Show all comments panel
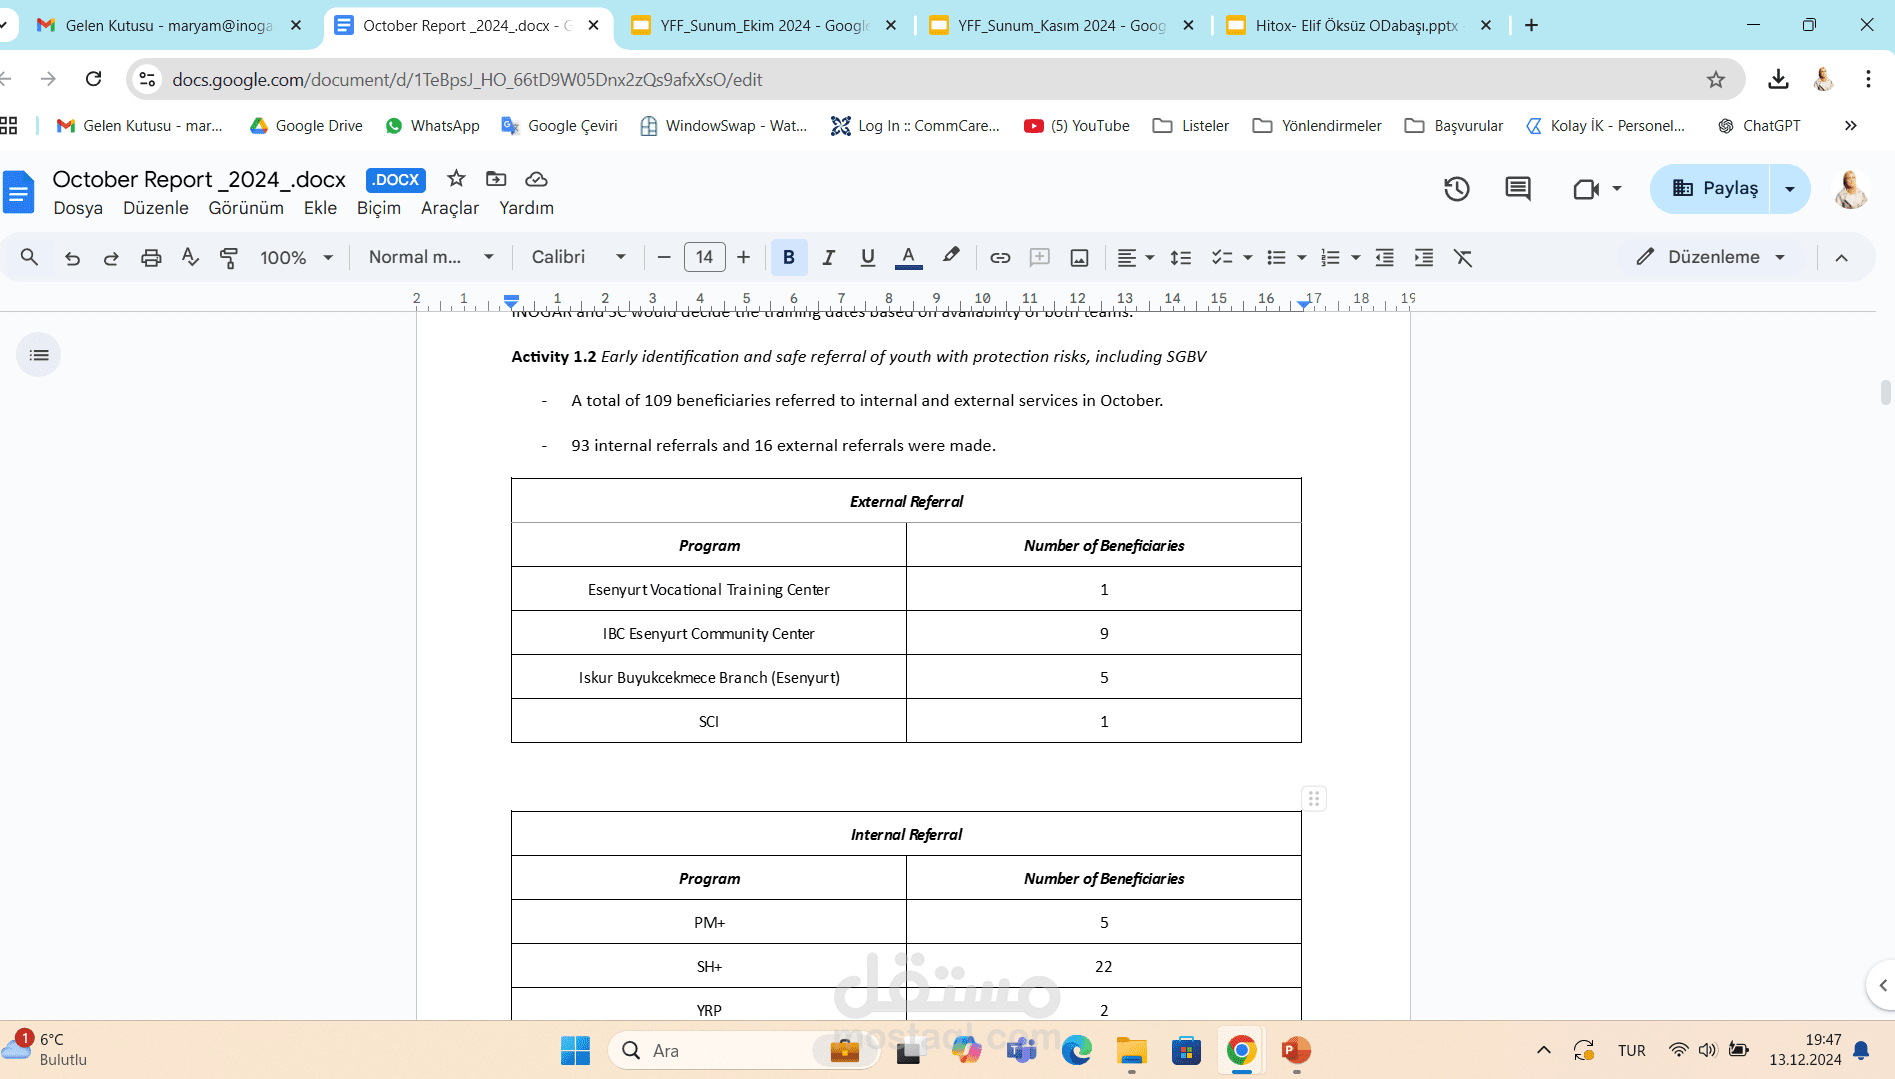The height and width of the screenshot is (1079, 1895). pyautogui.click(x=1517, y=188)
